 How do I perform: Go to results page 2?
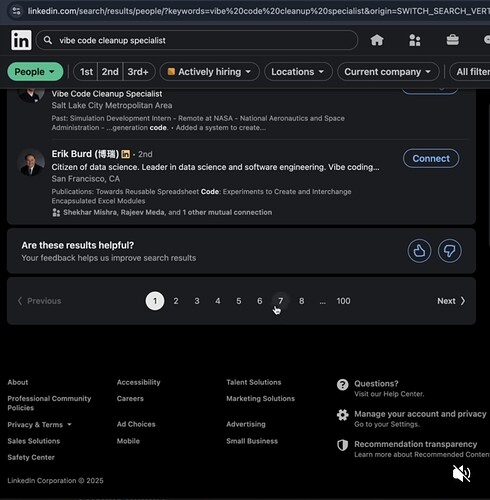coord(176,301)
